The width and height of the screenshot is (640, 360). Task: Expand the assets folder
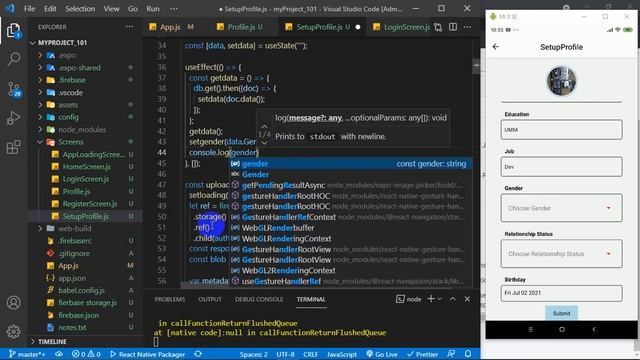click(x=68, y=105)
